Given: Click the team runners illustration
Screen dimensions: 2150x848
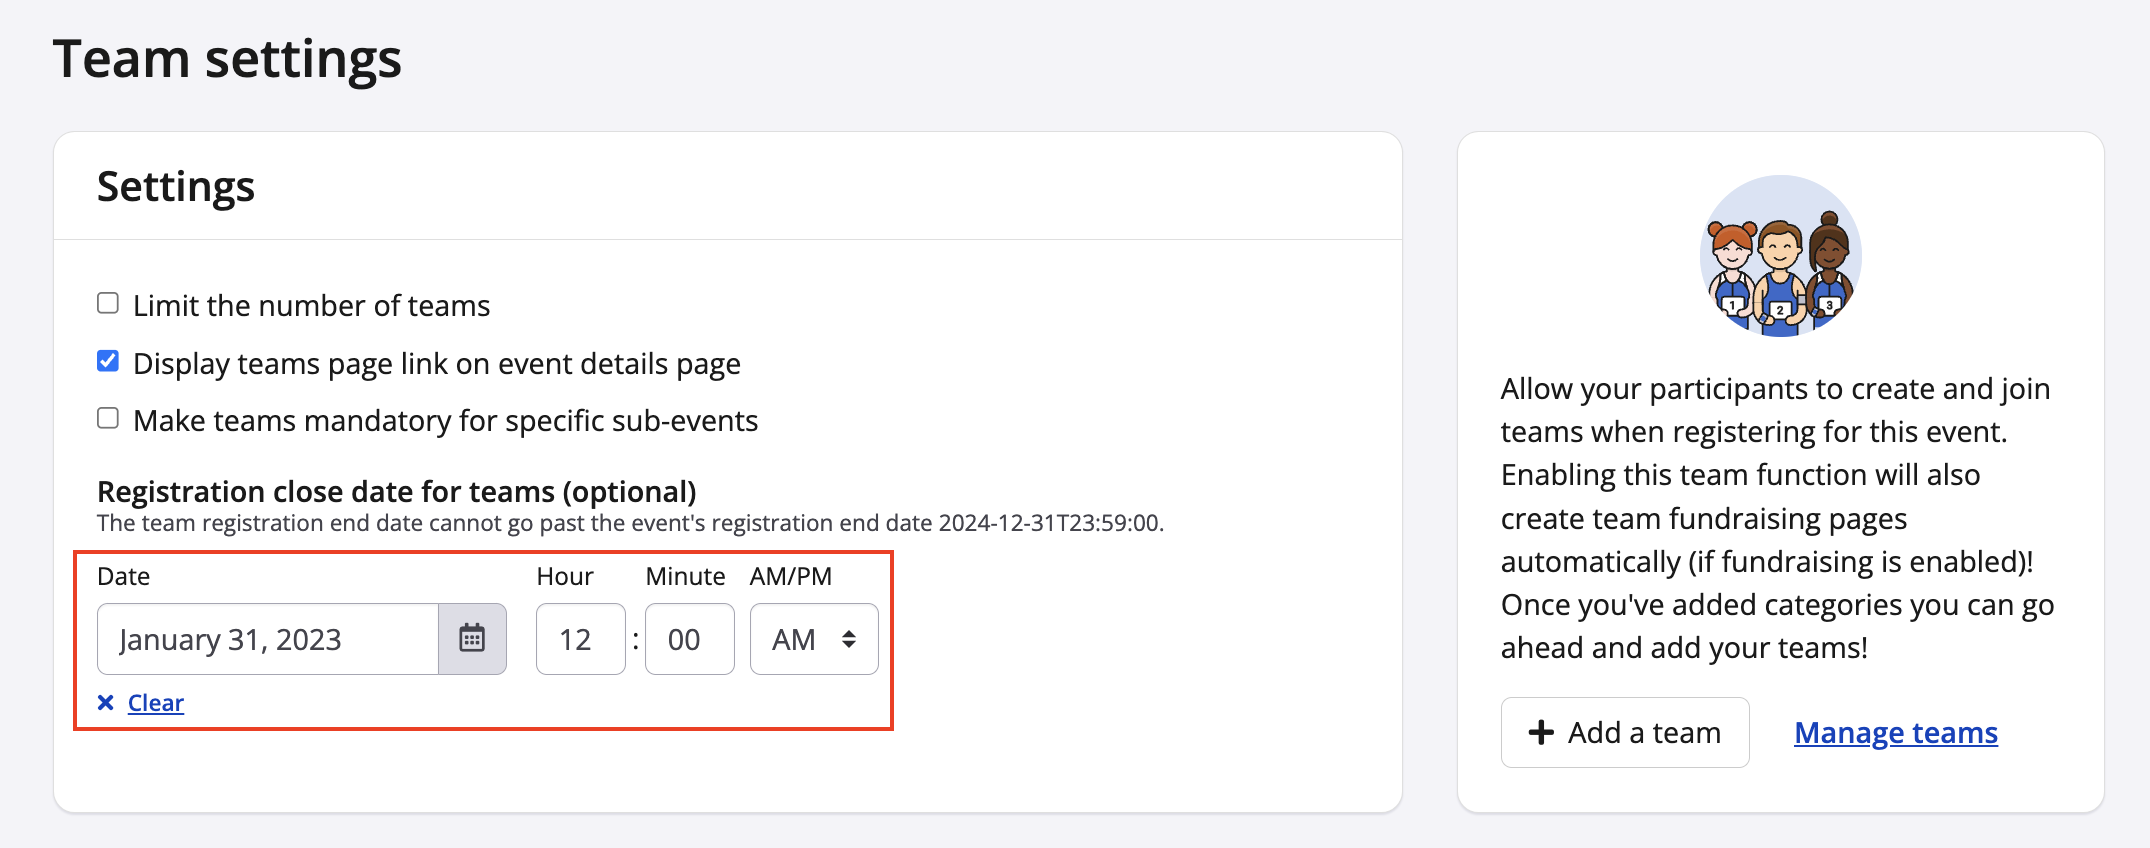Looking at the screenshot, I should (1780, 257).
